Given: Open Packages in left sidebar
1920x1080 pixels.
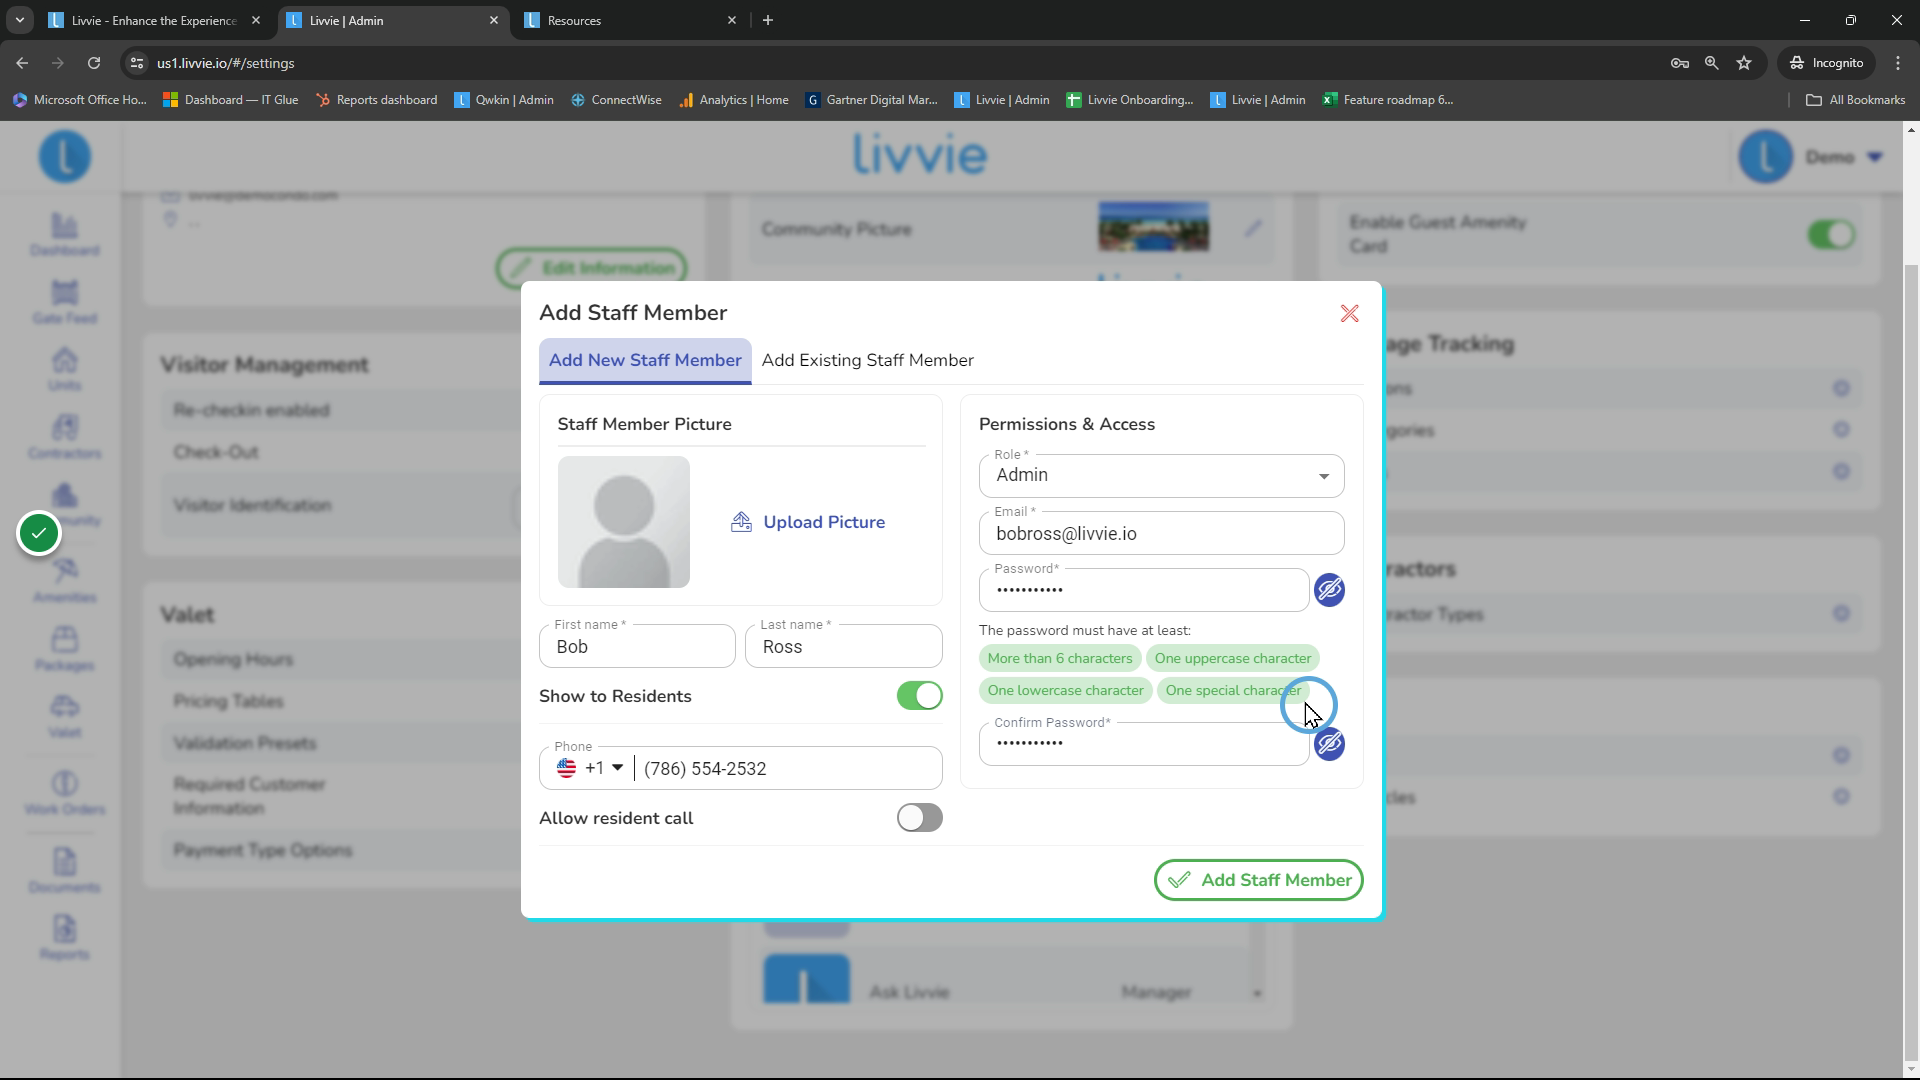Looking at the screenshot, I should click(x=64, y=649).
